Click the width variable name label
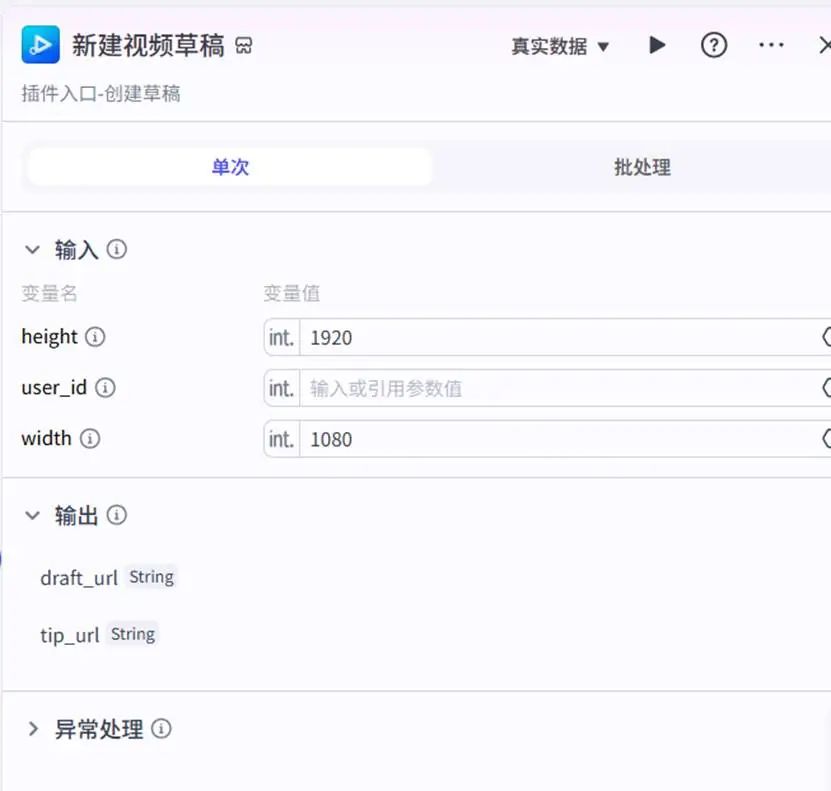 46,438
